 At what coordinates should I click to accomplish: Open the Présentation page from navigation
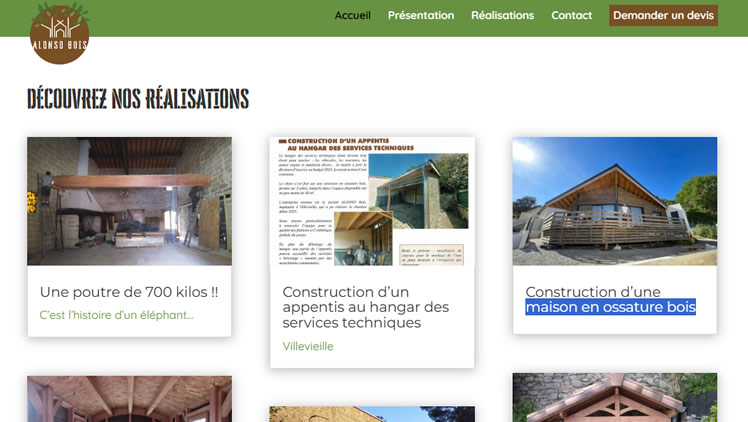420,15
